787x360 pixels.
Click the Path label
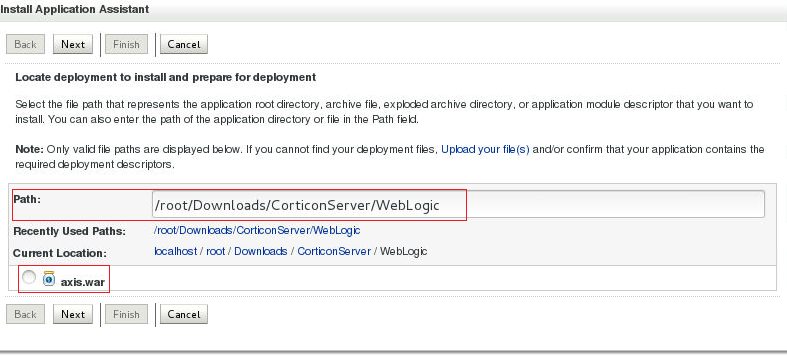coord(27,199)
